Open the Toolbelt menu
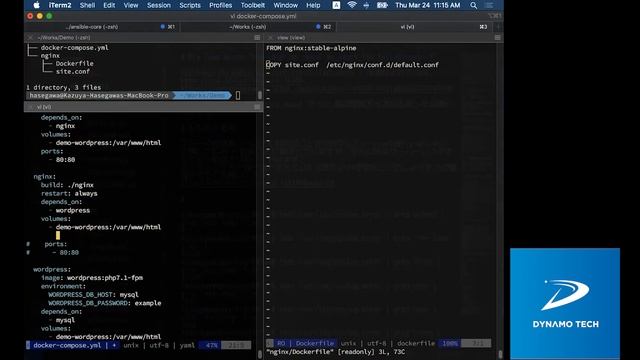640x360 pixels. tap(253, 5)
